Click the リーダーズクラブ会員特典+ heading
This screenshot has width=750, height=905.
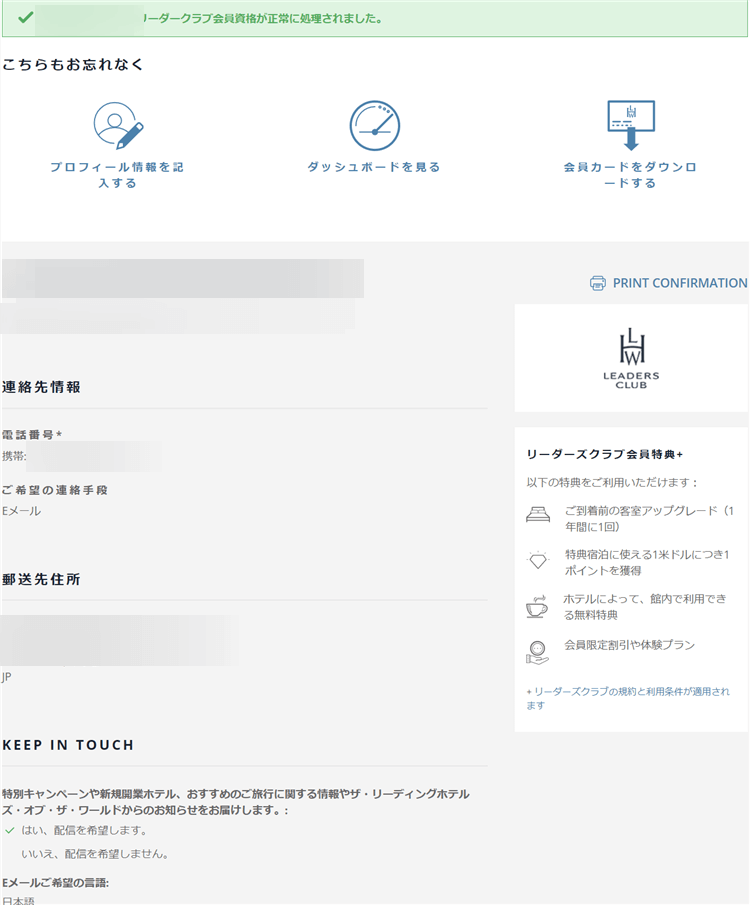coord(604,454)
